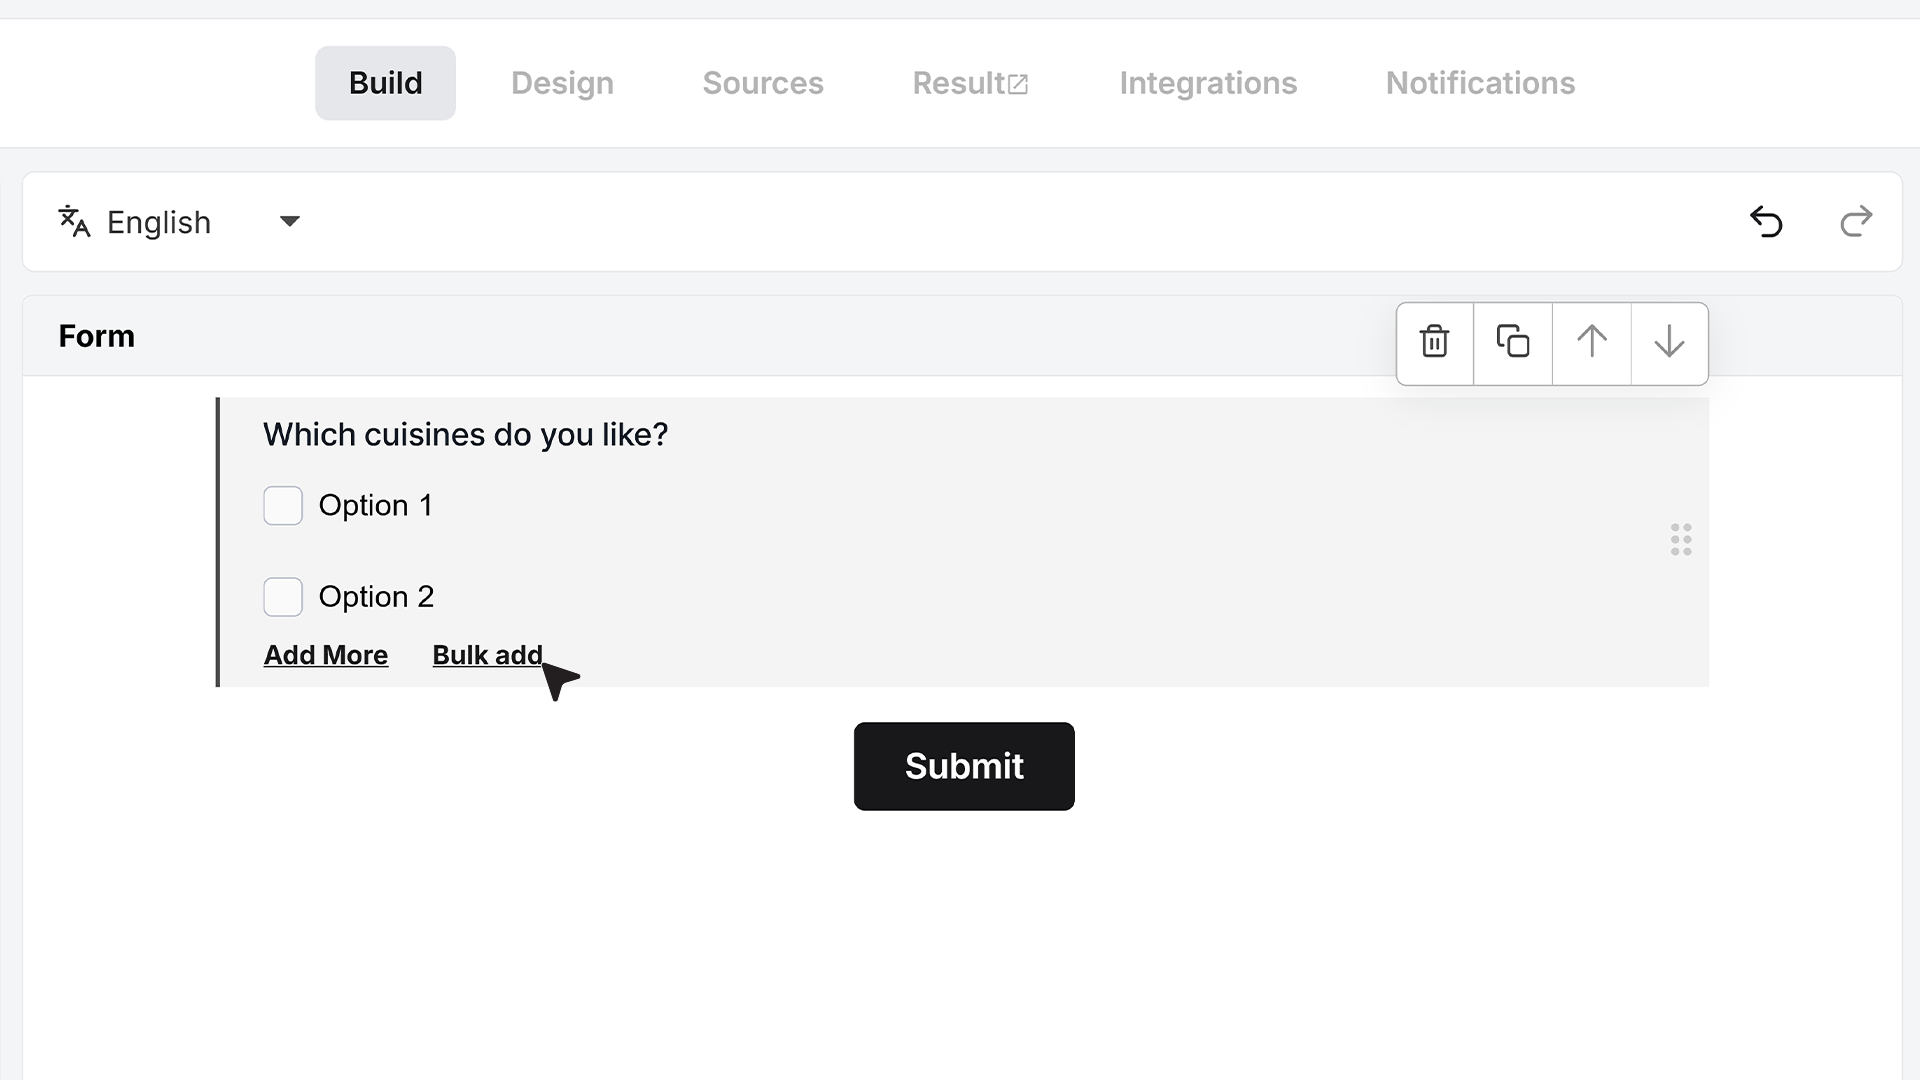The height and width of the screenshot is (1080, 1920).
Task: Check the Option 2 checkbox
Action: [x=283, y=597]
